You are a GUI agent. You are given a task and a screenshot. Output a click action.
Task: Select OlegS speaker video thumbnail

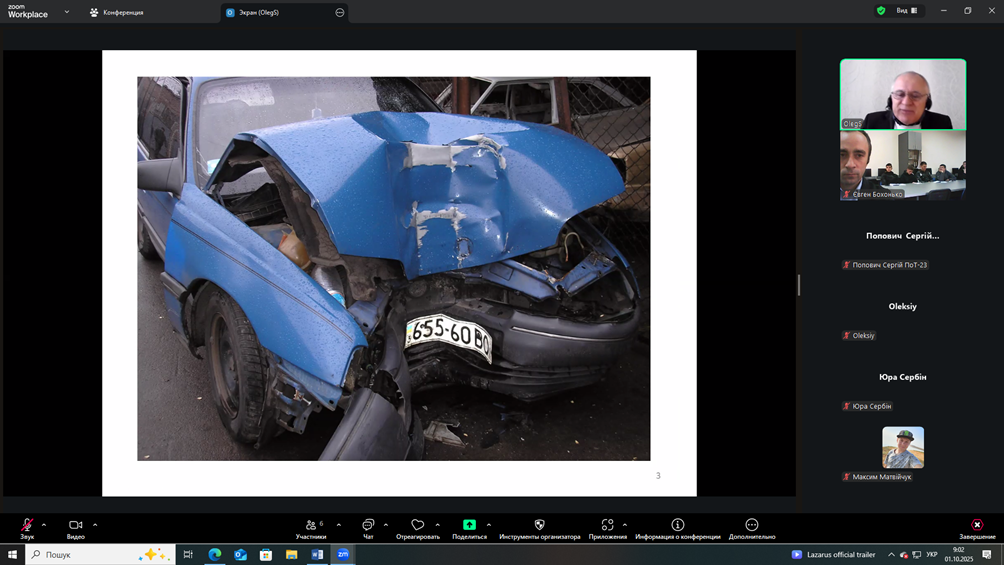pyautogui.click(x=902, y=94)
